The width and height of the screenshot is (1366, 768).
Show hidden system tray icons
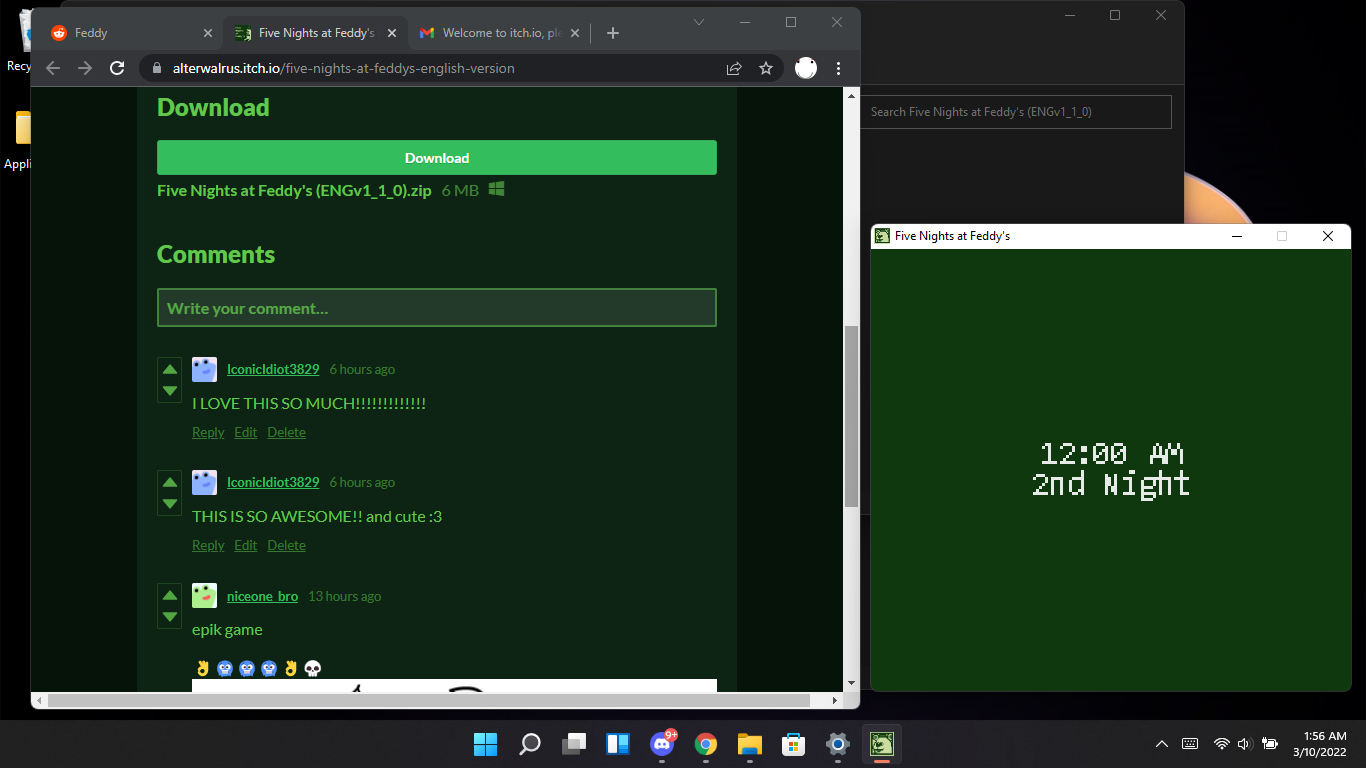[x=1161, y=744]
